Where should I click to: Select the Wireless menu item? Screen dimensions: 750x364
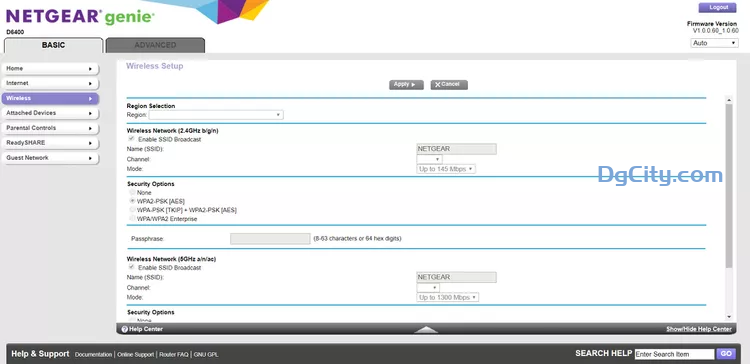[x=50, y=99]
